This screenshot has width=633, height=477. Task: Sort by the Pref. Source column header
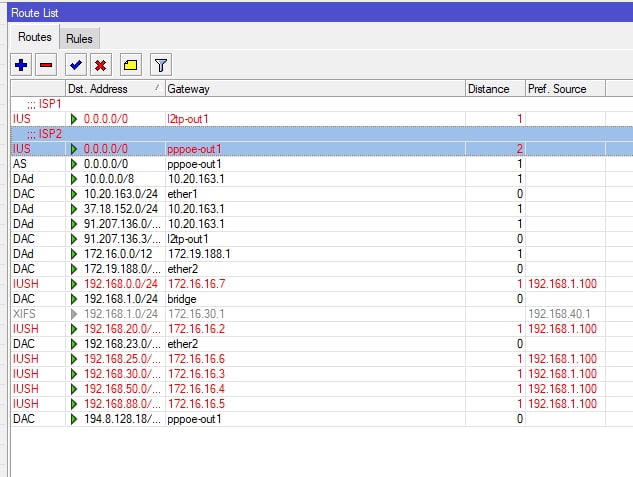tap(565, 89)
